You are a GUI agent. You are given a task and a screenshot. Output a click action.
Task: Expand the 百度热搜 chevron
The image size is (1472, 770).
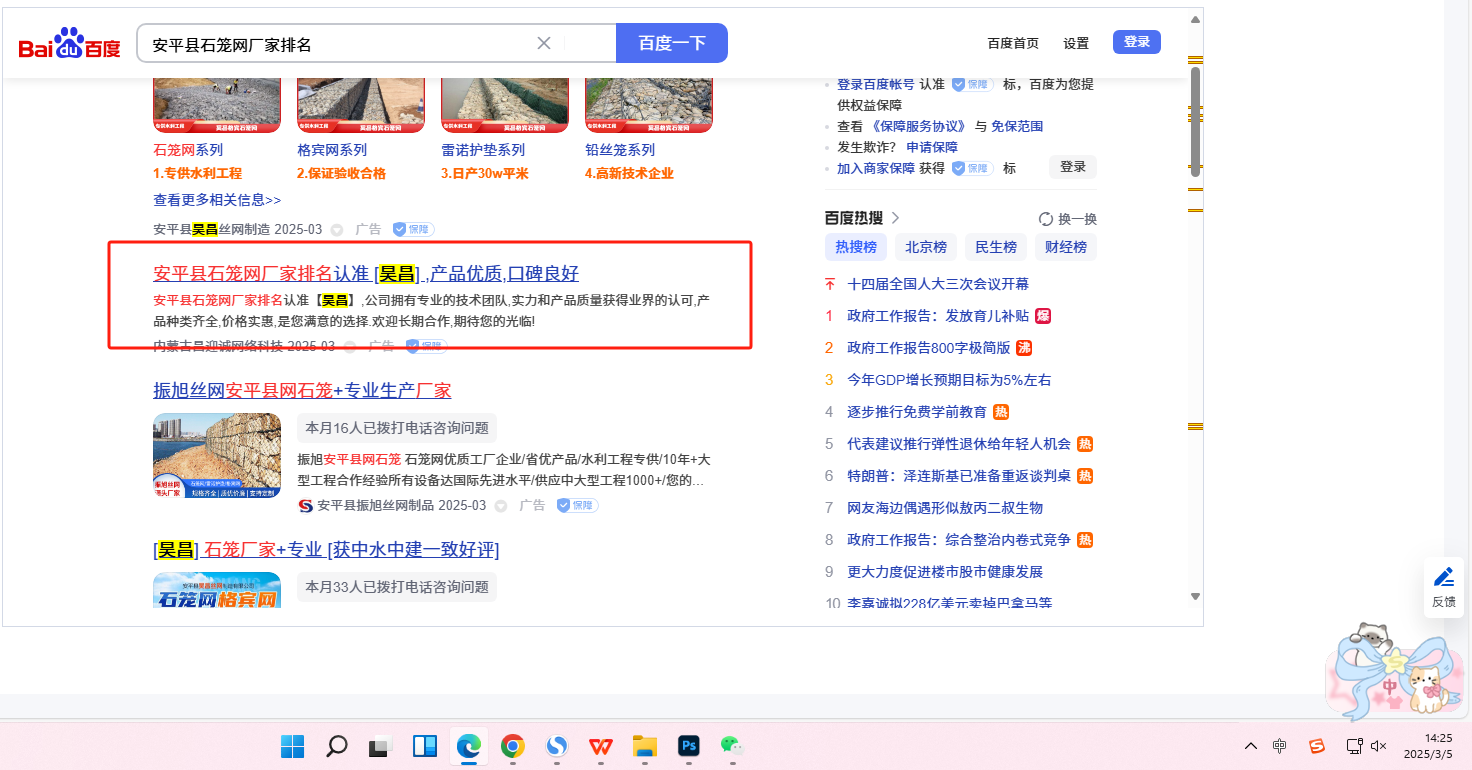point(895,218)
